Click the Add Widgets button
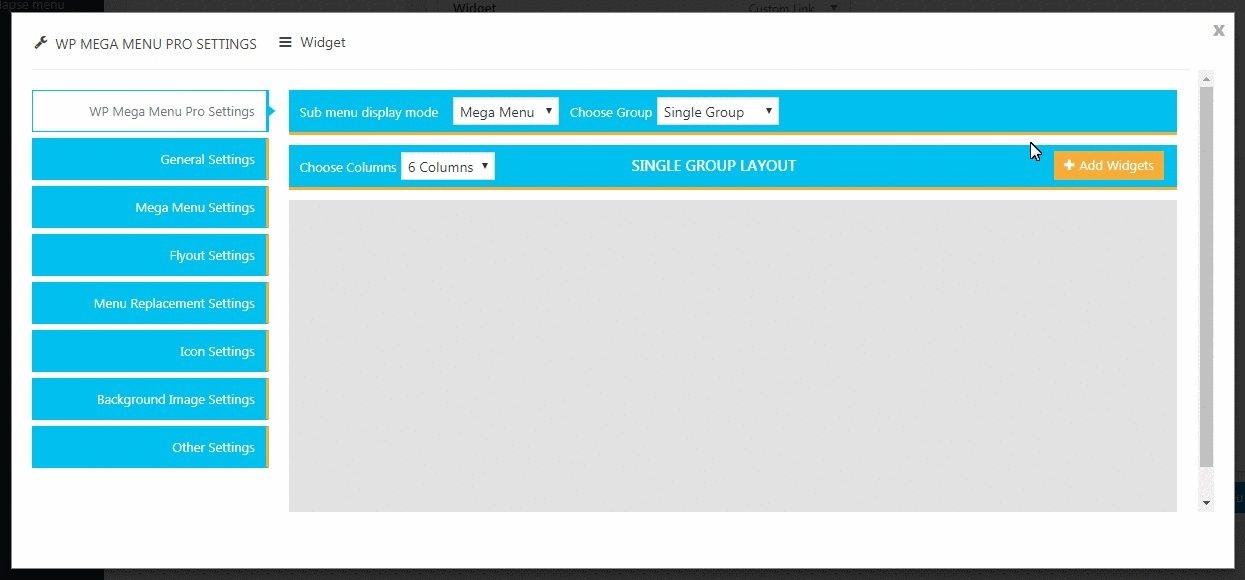 click(x=1109, y=165)
